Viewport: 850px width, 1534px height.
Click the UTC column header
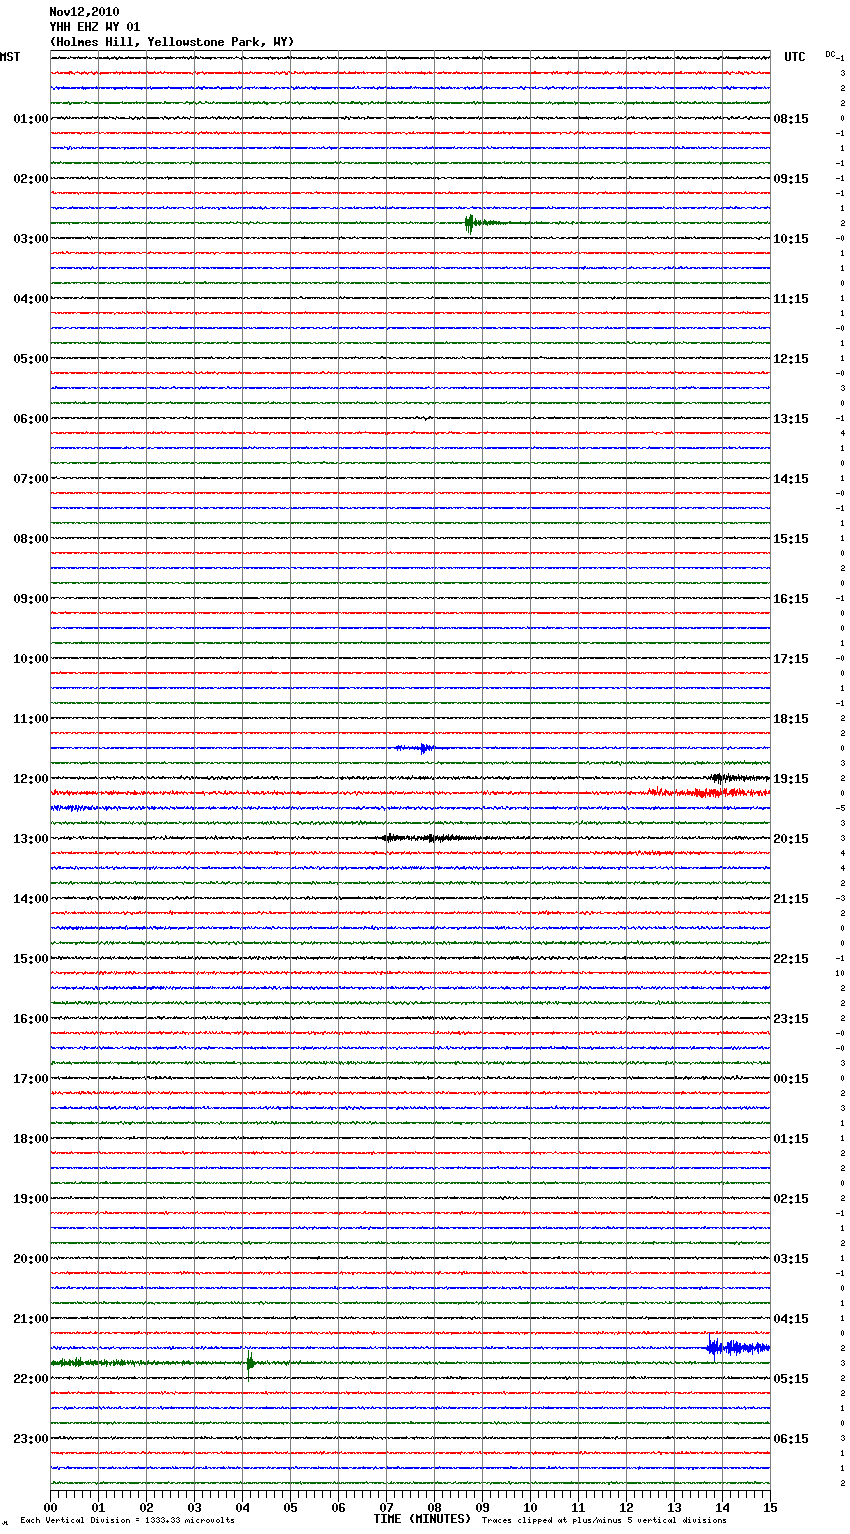tap(795, 57)
